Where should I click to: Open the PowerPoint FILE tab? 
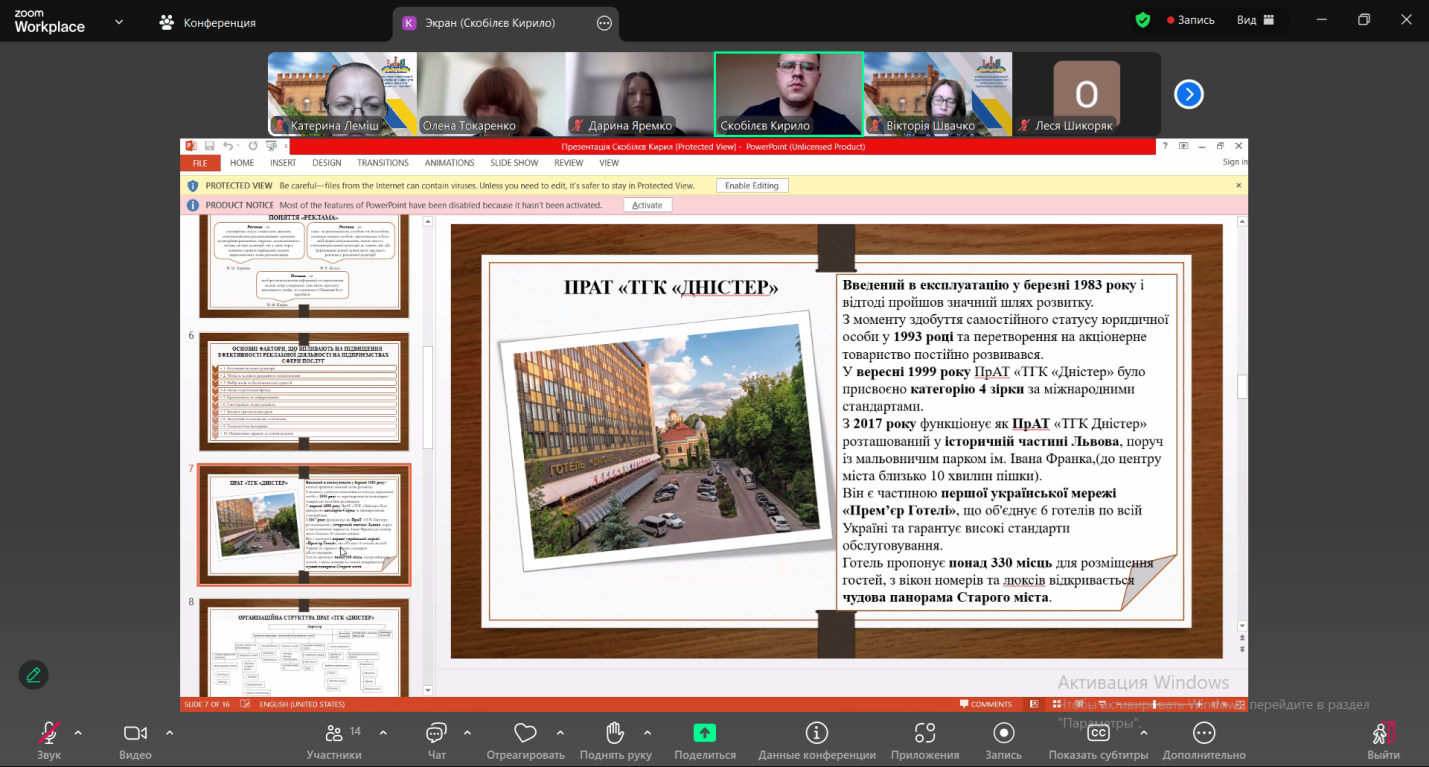200,163
